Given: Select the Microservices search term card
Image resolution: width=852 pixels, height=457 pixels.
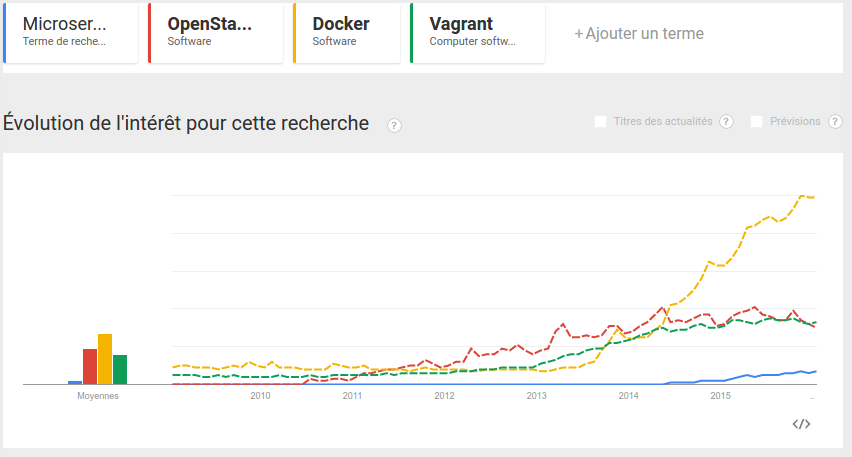Looking at the screenshot, I should point(71,33).
